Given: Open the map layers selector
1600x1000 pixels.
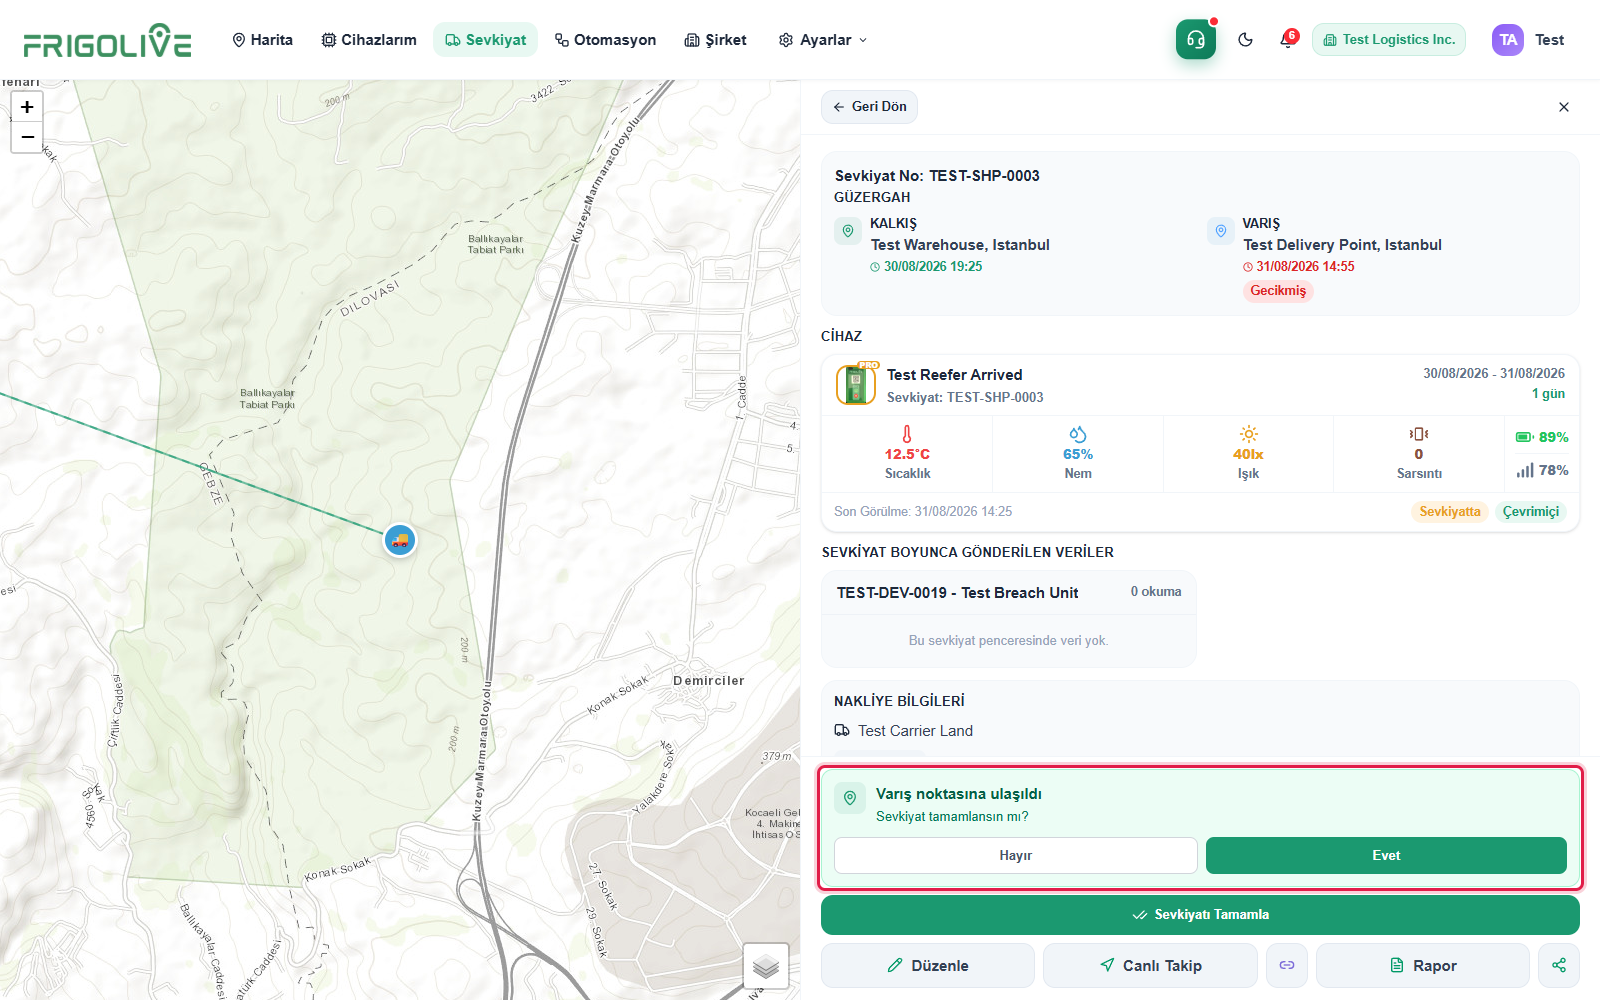Looking at the screenshot, I should (766, 966).
